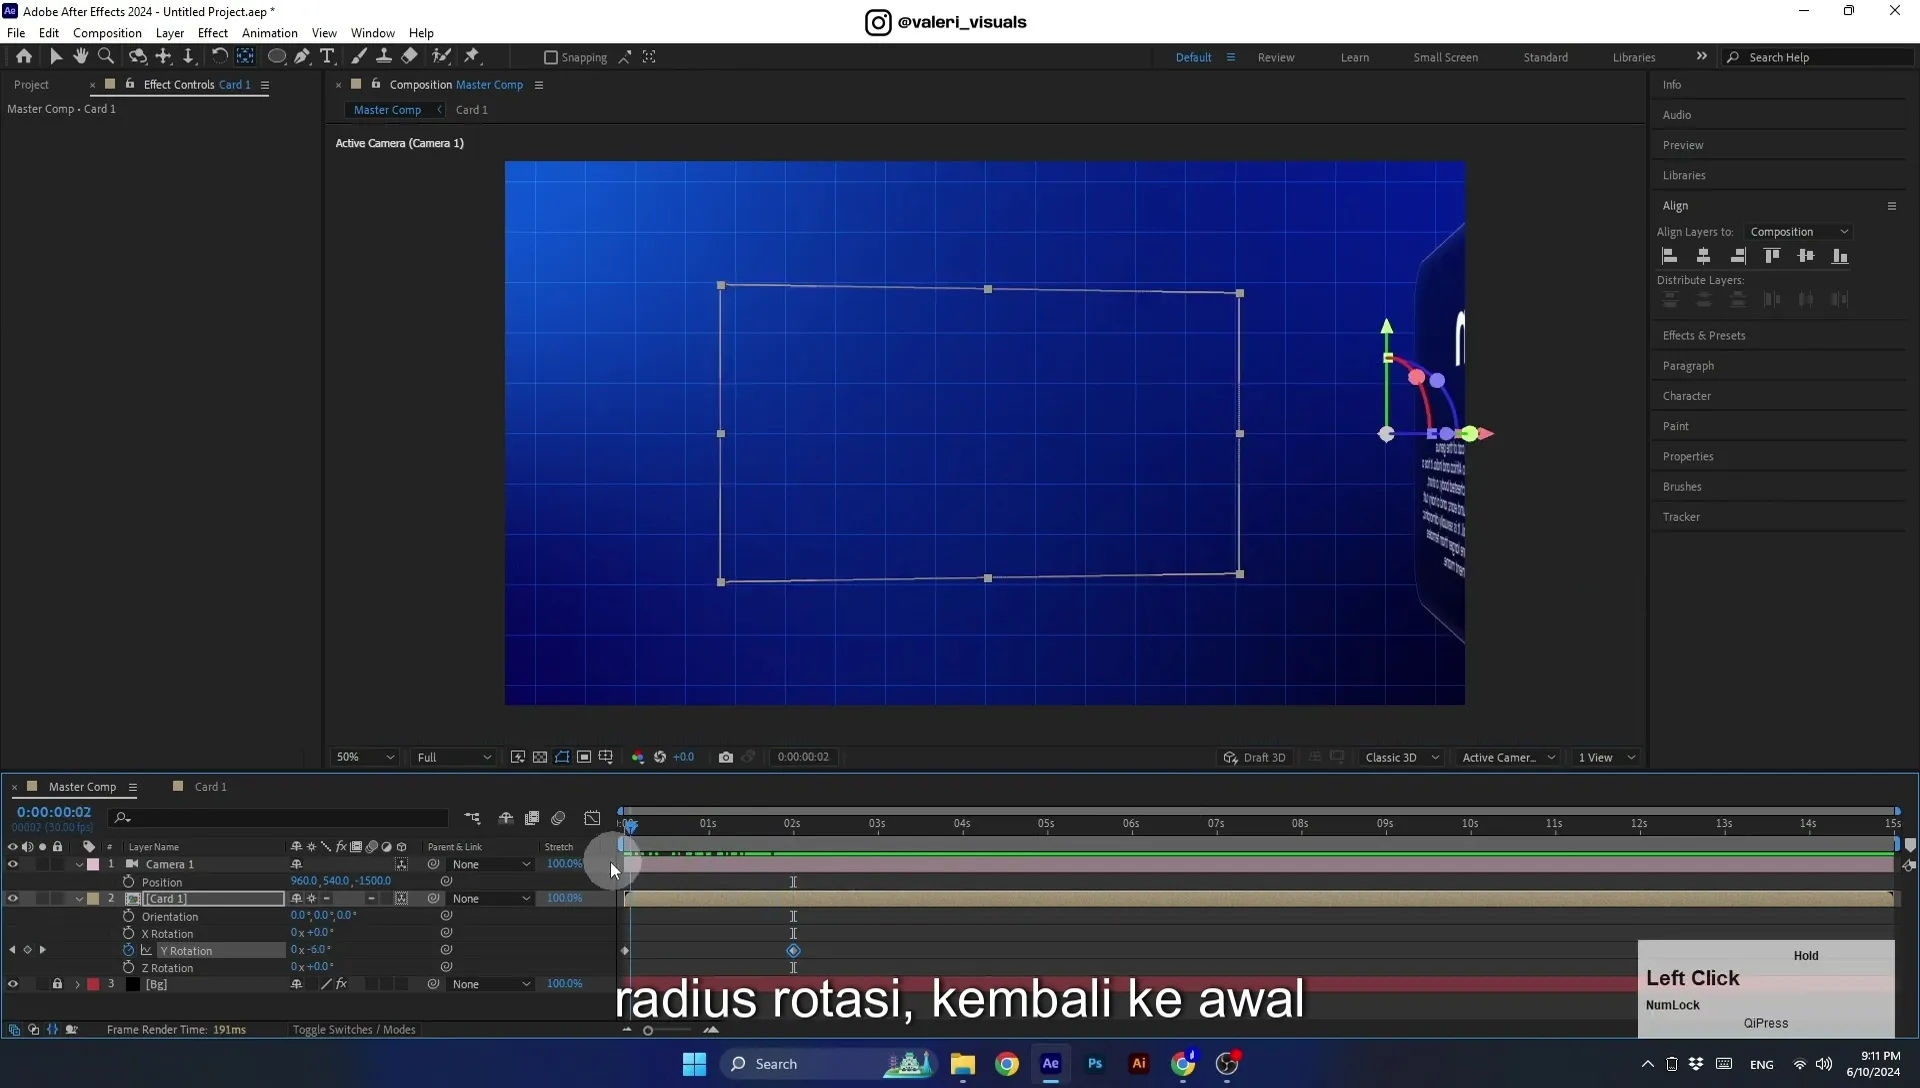1920x1088 pixels.
Task: Select the Brush tool
Action: click(359, 57)
